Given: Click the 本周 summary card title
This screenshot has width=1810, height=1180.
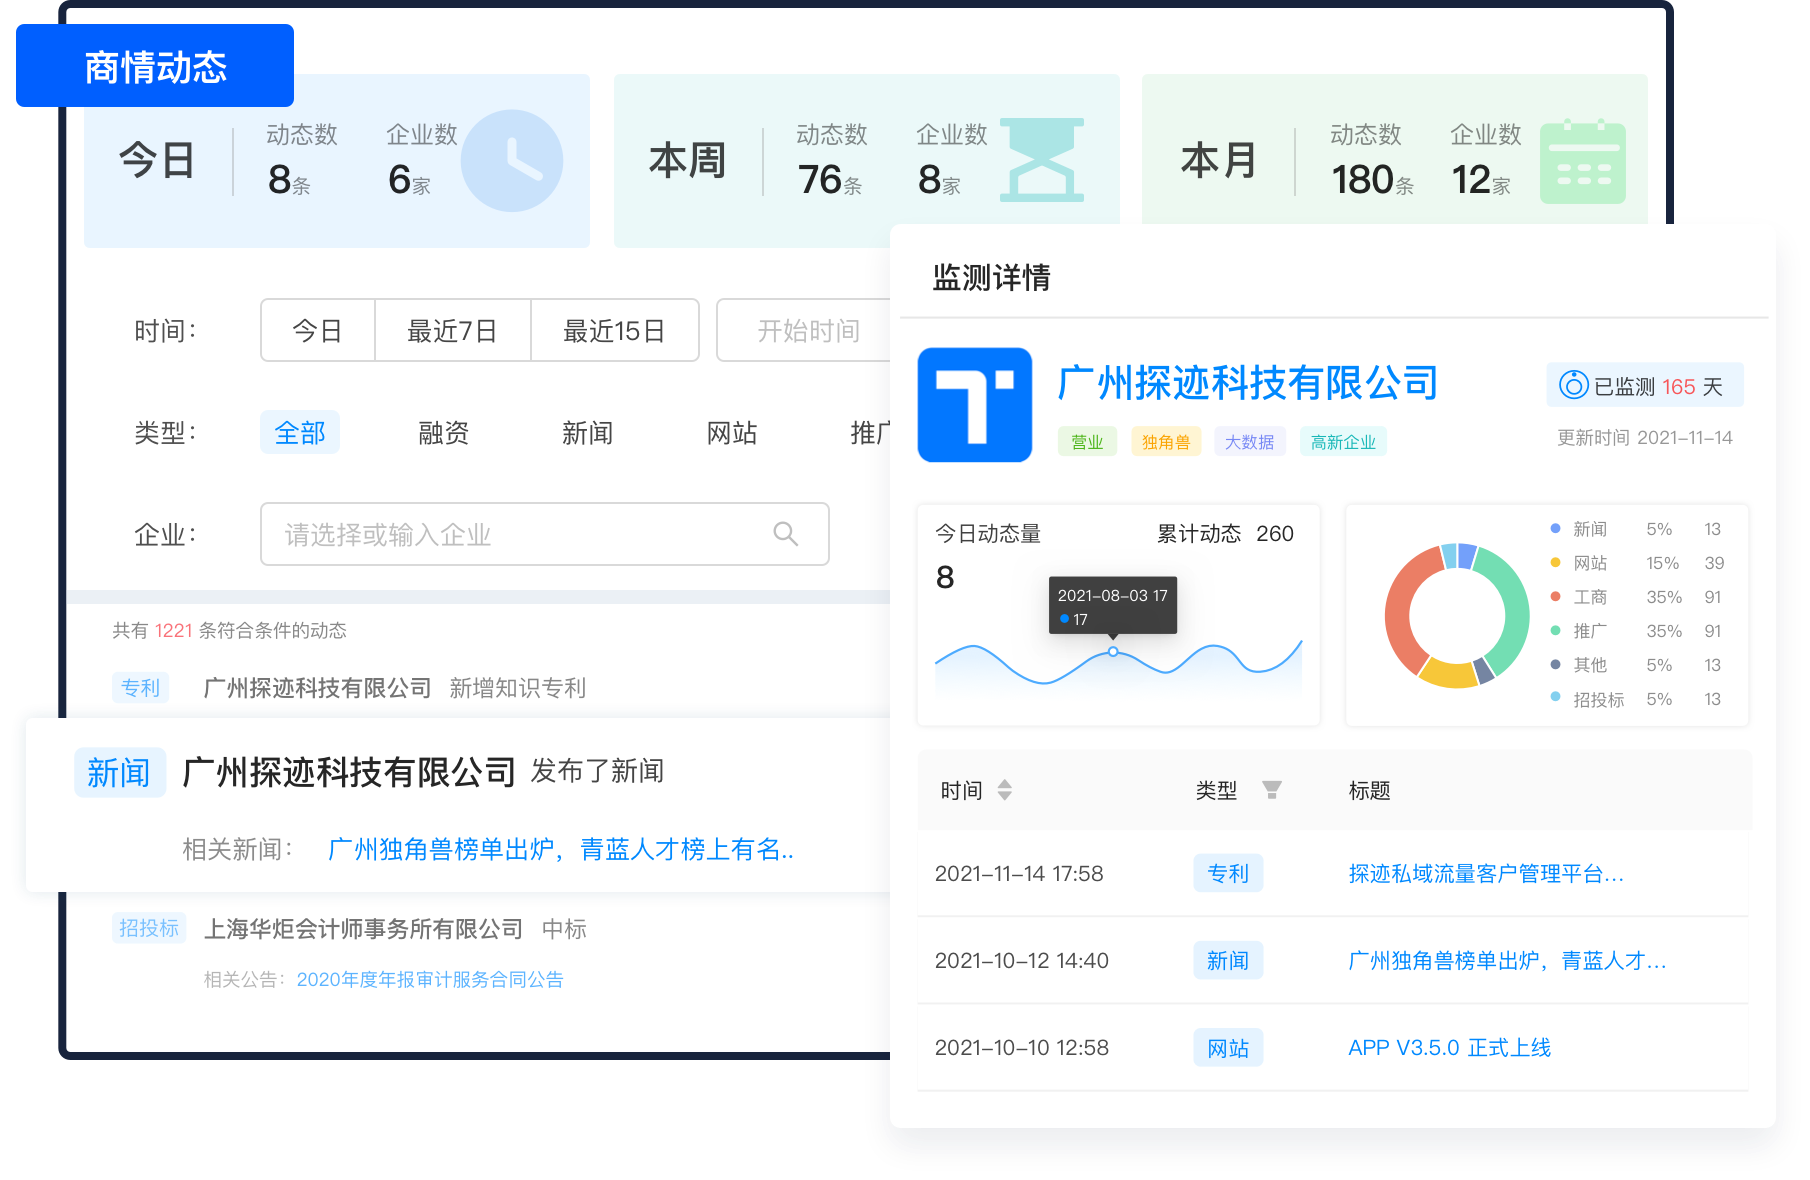Looking at the screenshot, I should 687,160.
